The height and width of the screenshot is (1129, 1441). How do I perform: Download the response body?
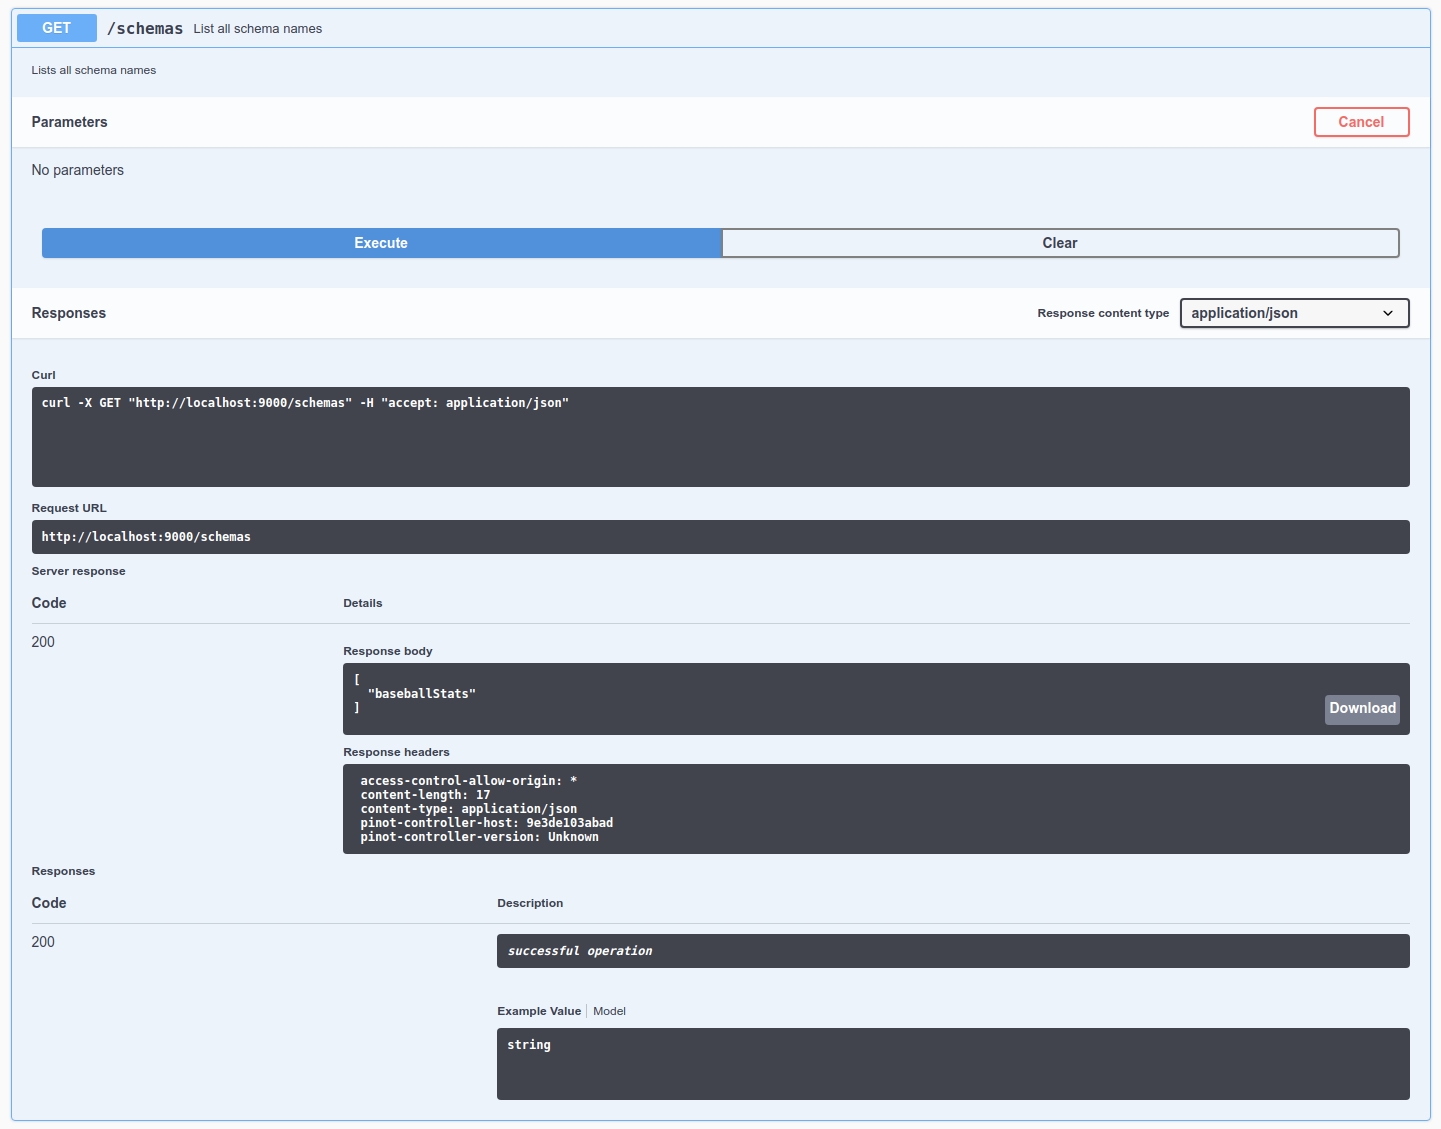[x=1361, y=709]
